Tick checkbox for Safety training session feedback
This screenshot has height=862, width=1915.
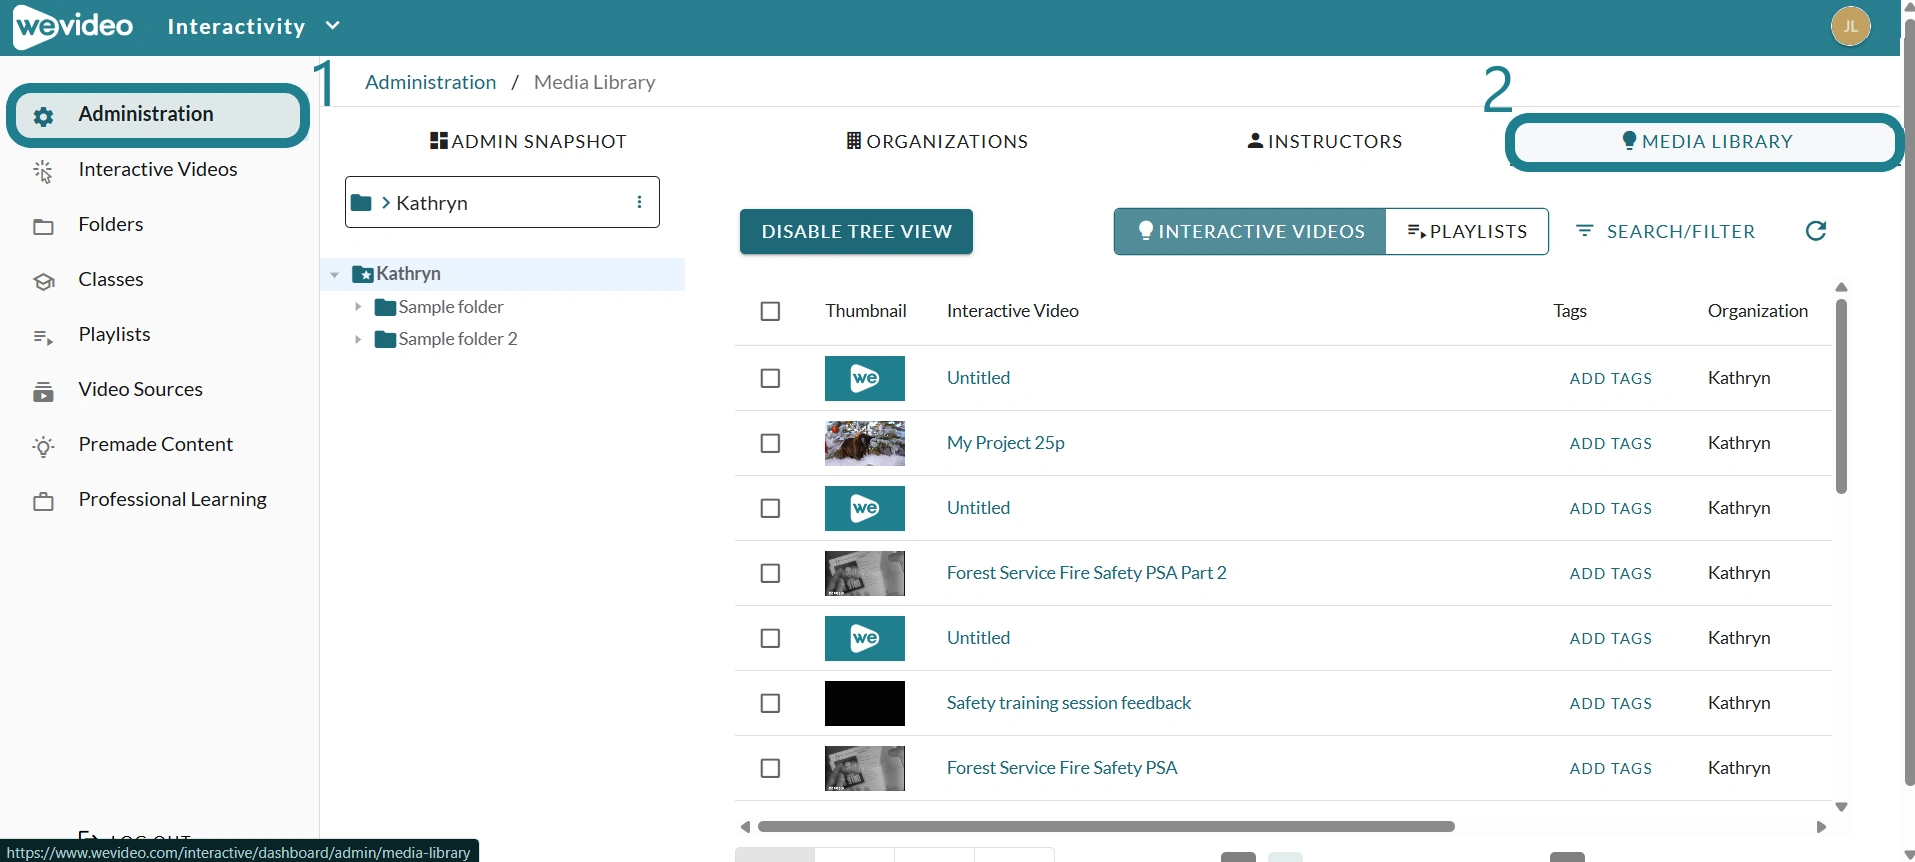pyautogui.click(x=770, y=703)
